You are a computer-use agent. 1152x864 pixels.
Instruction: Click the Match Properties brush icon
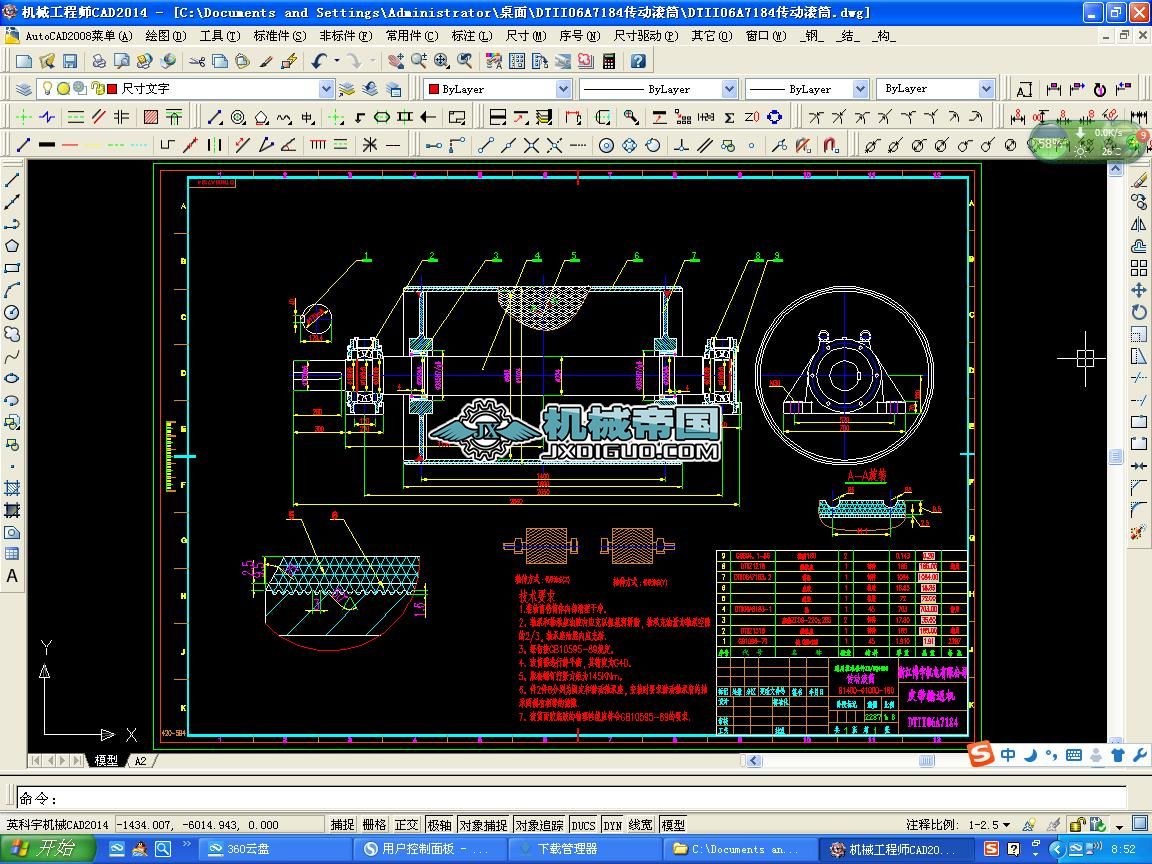pos(266,62)
